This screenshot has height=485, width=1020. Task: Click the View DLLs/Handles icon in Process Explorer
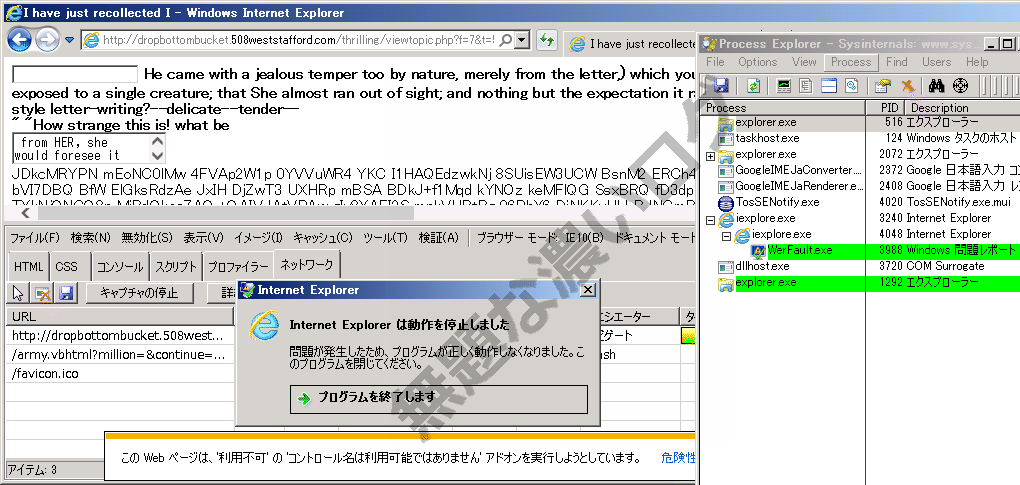pyautogui.click(x=851, y=85)
